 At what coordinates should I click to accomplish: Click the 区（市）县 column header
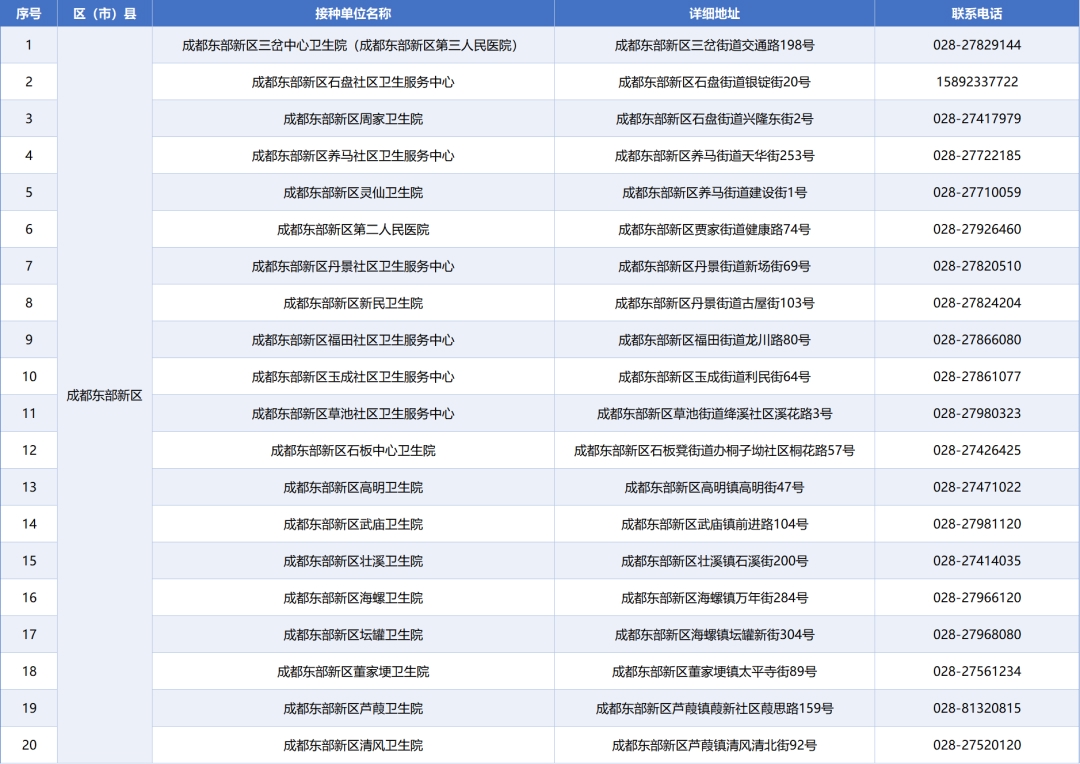click(105, 14)
